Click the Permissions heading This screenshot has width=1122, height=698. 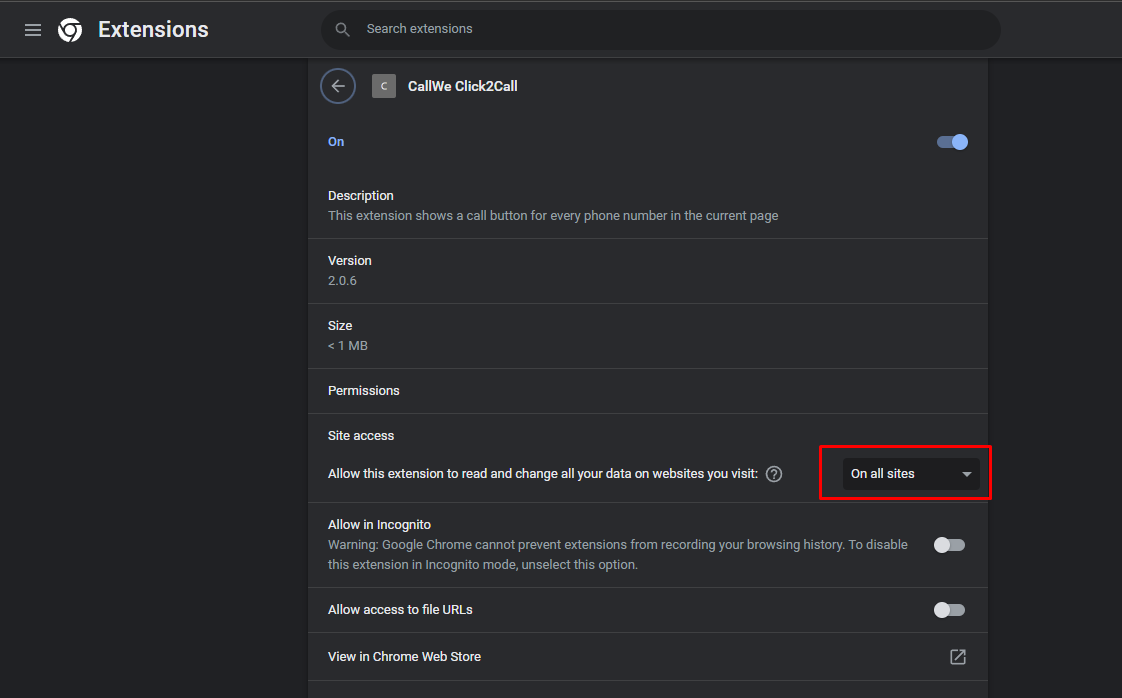pos(364,391)
